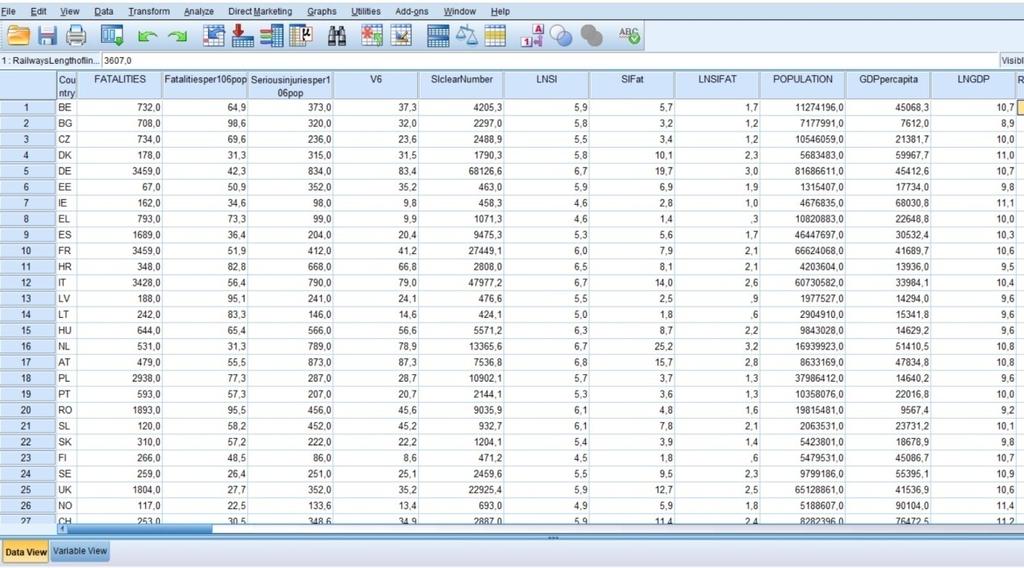This screenshot has height=568, width=1024.
Task: Select row header number 20
Action: click(27, 410)
